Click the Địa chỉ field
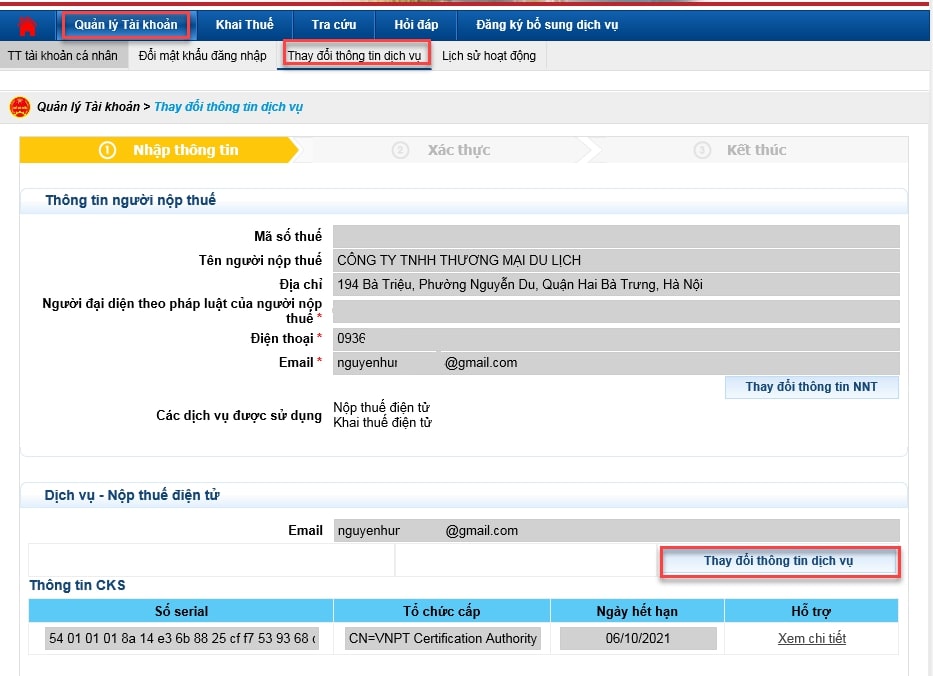Image resolution: width=933 pixels, height=676 pixels. pyautogui.click(x=616, y=284)
